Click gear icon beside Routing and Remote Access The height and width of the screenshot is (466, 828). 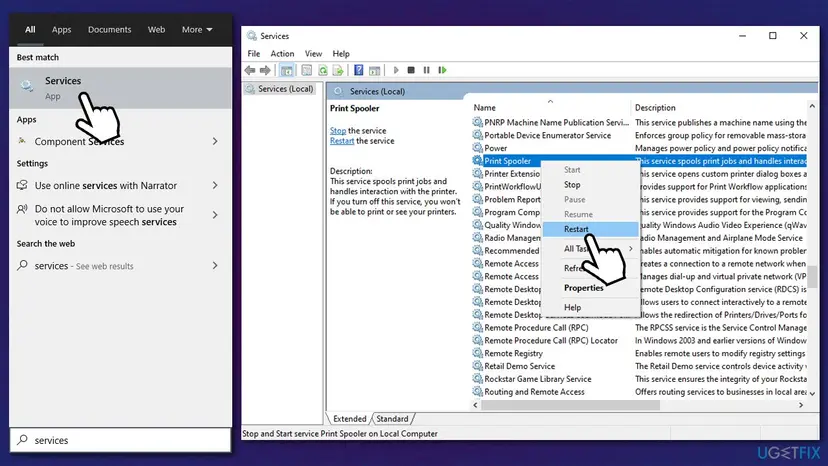(477, 392)
